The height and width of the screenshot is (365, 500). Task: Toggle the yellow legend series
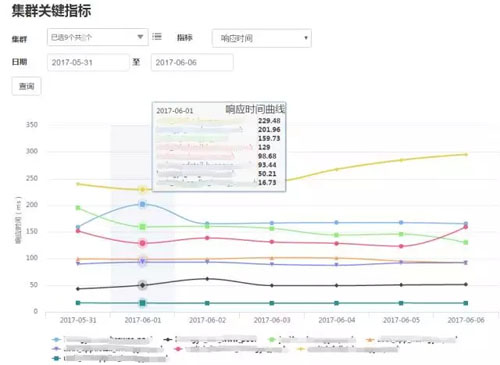[x=347, y=349]
